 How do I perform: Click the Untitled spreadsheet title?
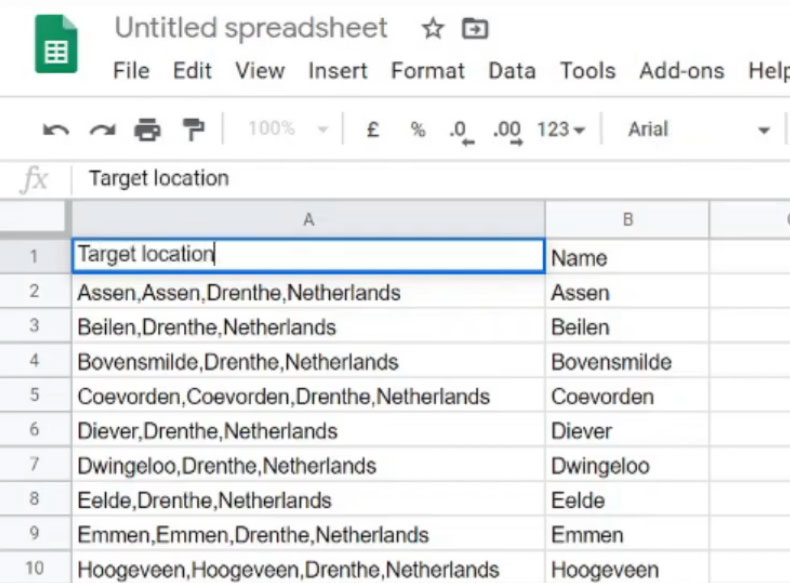point(251,28)
